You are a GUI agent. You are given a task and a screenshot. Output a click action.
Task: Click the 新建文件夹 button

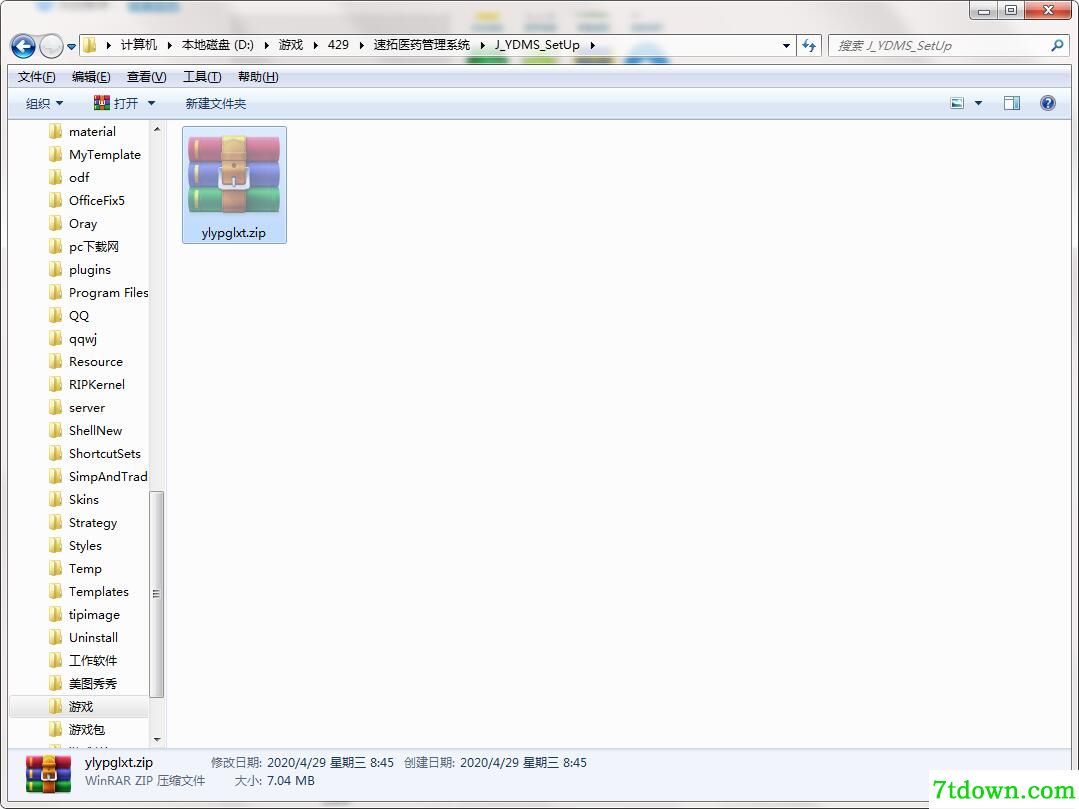tap(215, 103)
